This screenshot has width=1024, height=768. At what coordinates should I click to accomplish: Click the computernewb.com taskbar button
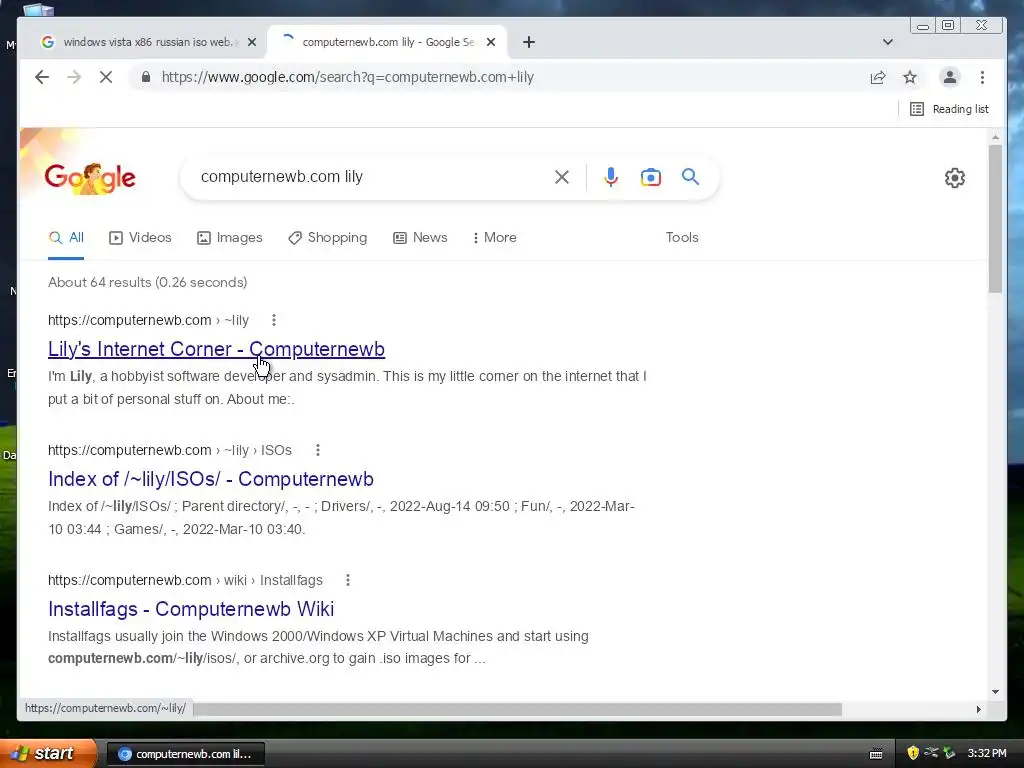pyautogui.click(x=185, y=754)
